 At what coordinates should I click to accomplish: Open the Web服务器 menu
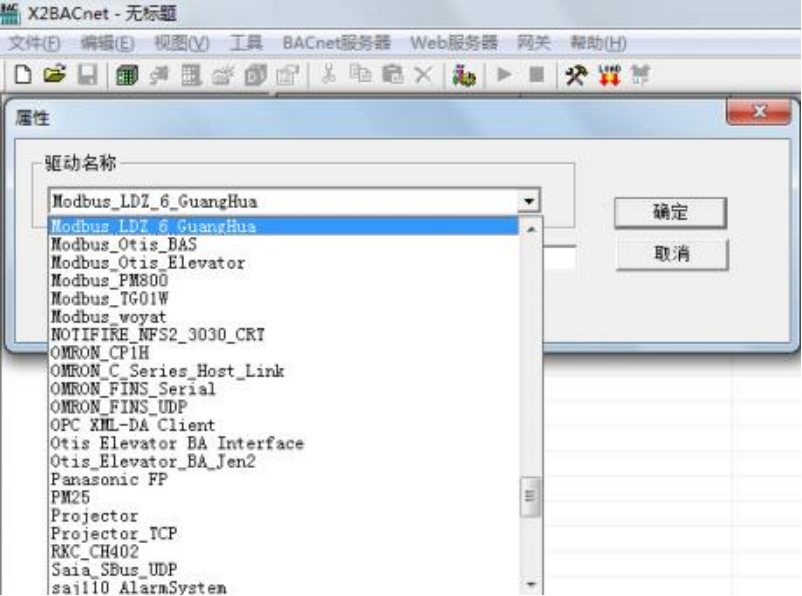(454, 43)
